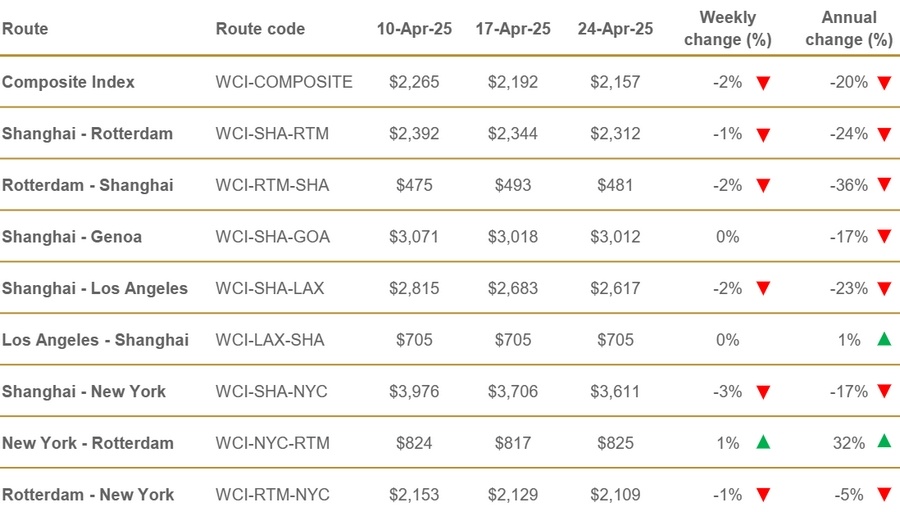Click the WCI-SHA-LAX route code cell
The image size is (900, 512).
pos(272,288)
